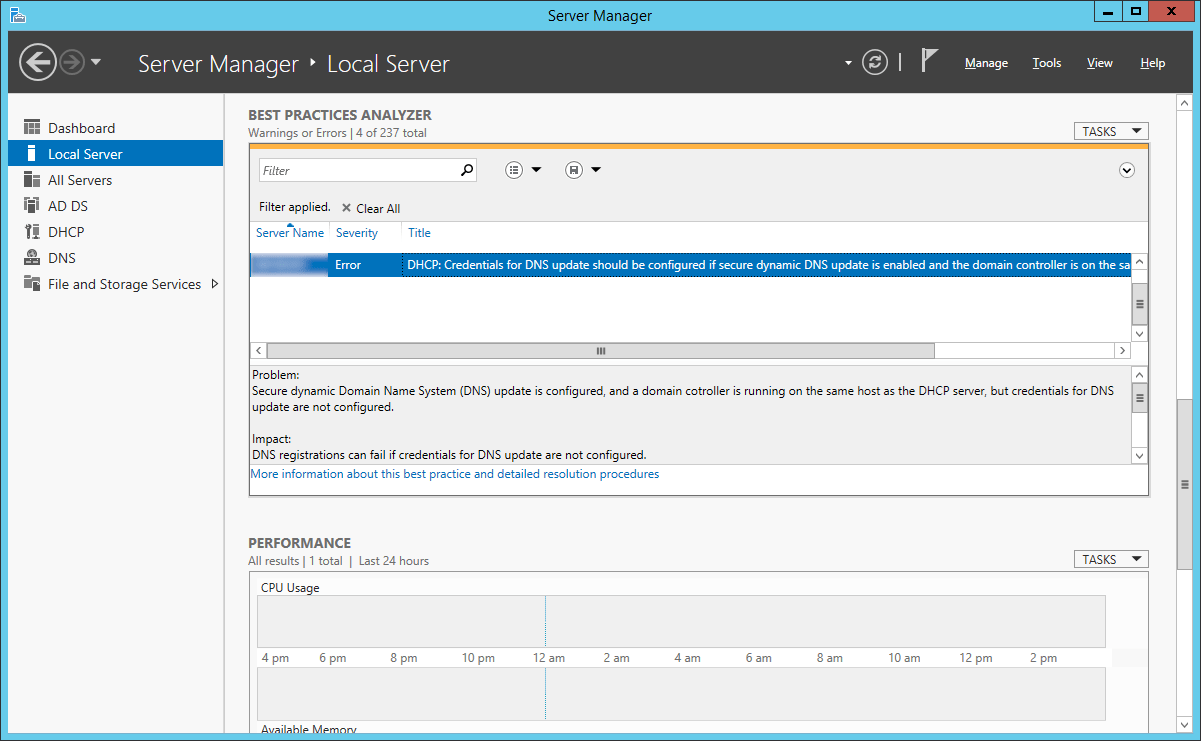The width and height of the screenshot is (1201, 741).
Task: Sort by Title column
Action: [419, 233]
